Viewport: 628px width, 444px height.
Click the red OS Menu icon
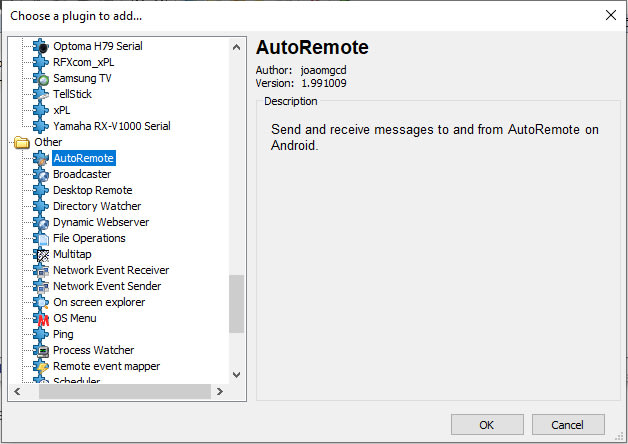[x=41, y=318]
